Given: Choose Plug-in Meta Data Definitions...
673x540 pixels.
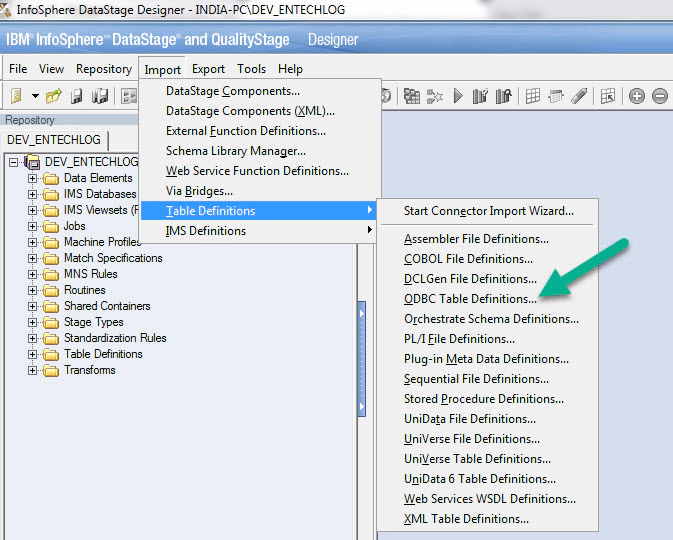Looking at the screenshot, I should pyautogui.click(x=488, y=359).
